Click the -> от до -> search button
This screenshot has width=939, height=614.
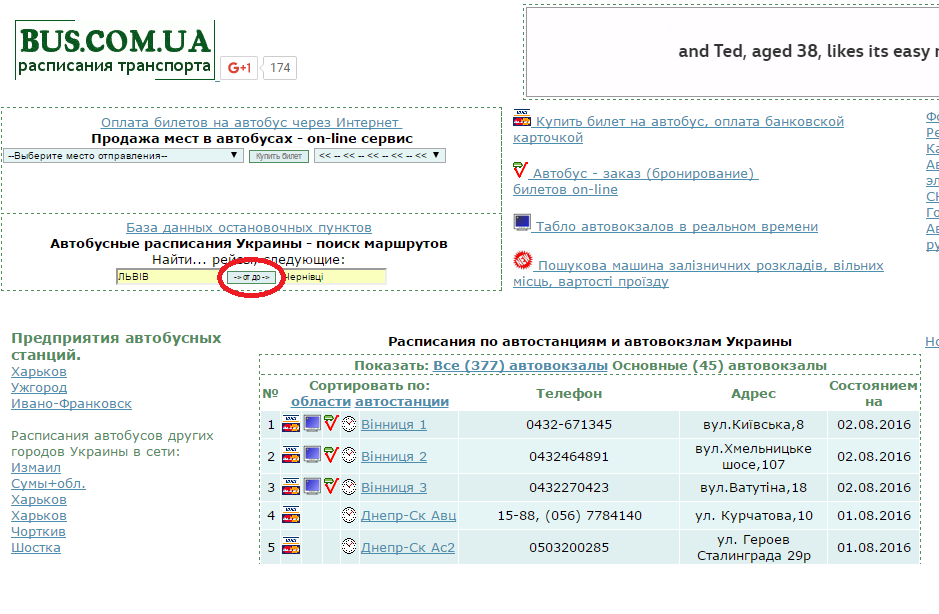click(252, 277)
